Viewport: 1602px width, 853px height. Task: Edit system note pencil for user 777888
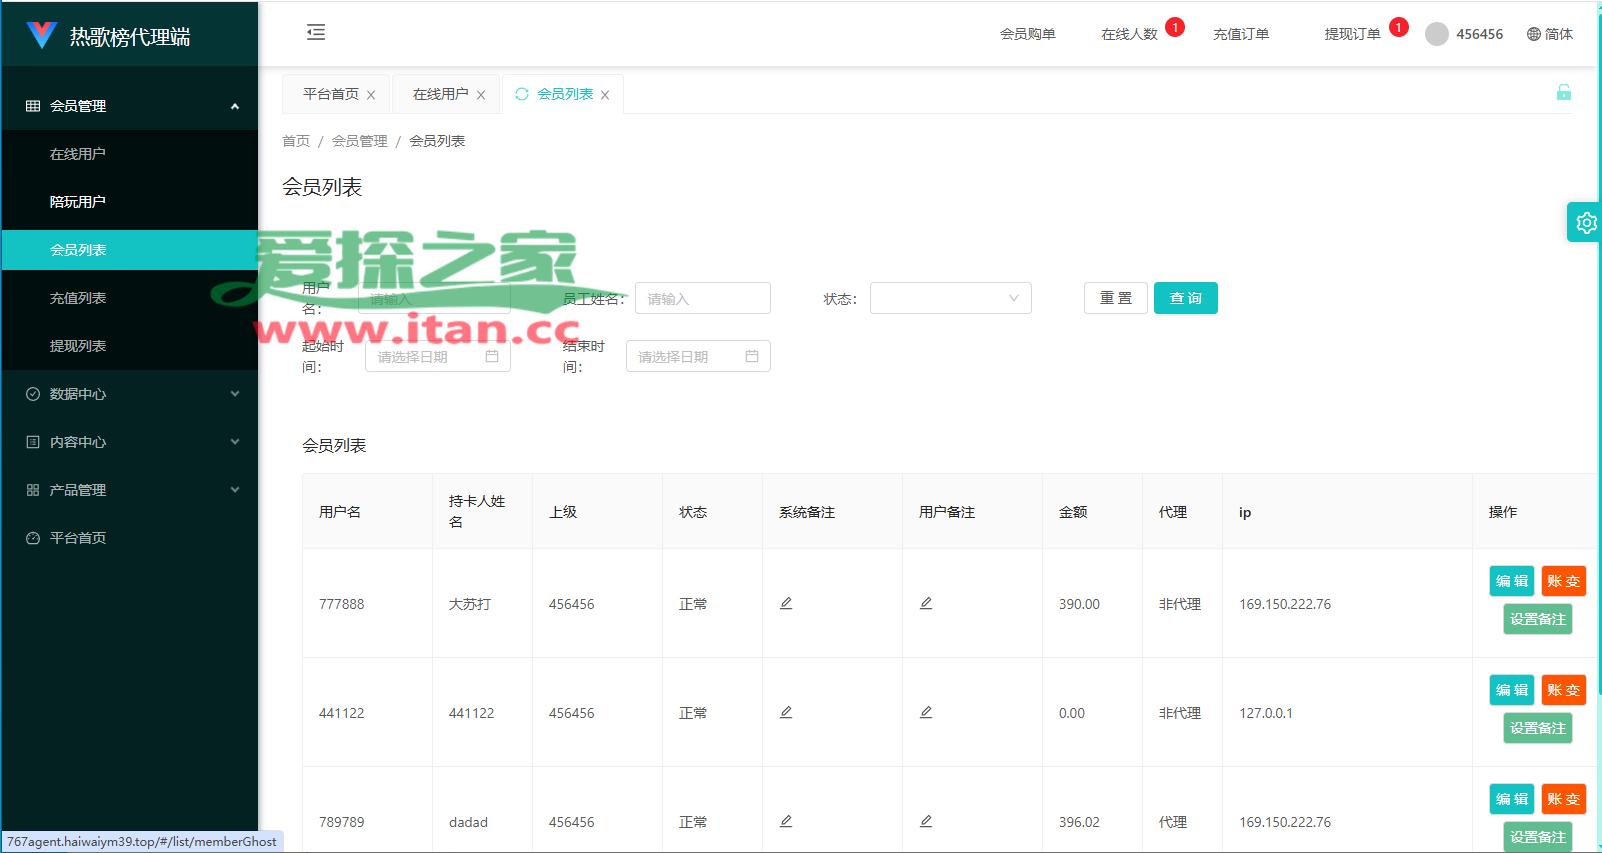[x=786, y=603]
